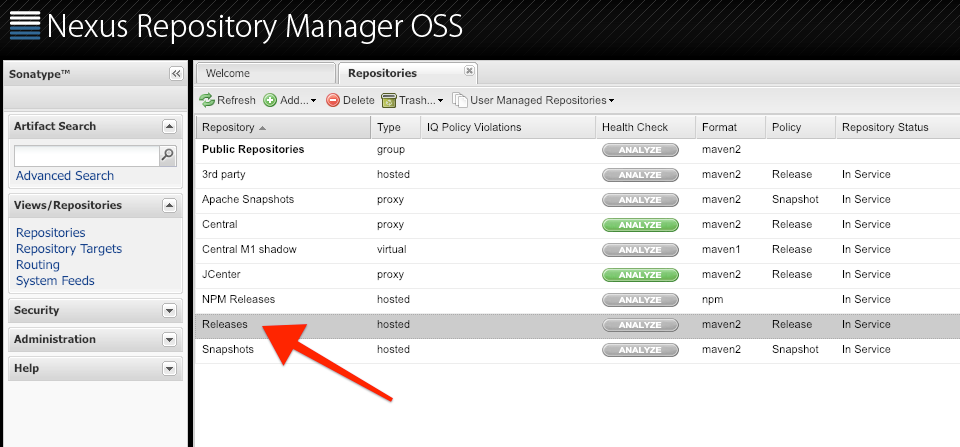The image size is (960, 447).
Task: Click ANALYZE for Central M1 shadow
Action: point(640,250)
